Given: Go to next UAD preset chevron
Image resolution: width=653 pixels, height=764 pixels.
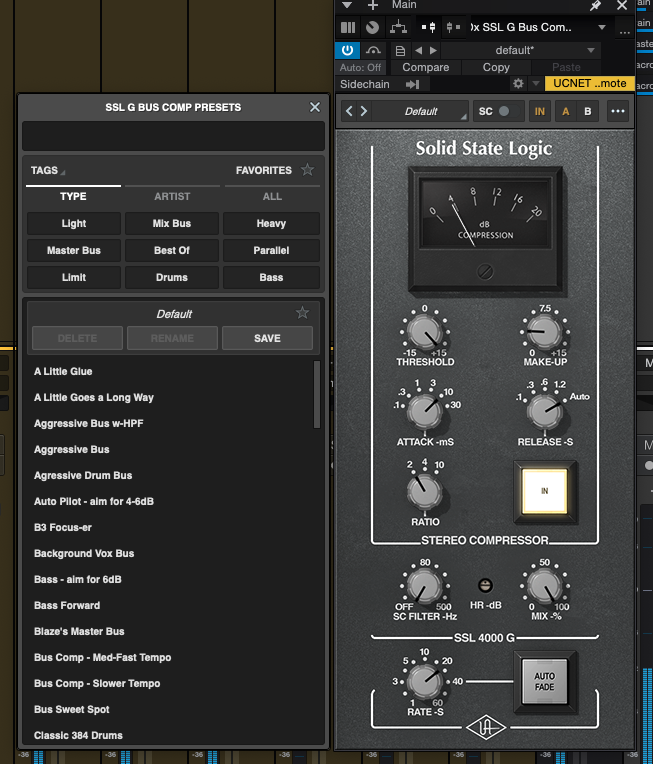Looking at the screenshot, I should 364,111.
